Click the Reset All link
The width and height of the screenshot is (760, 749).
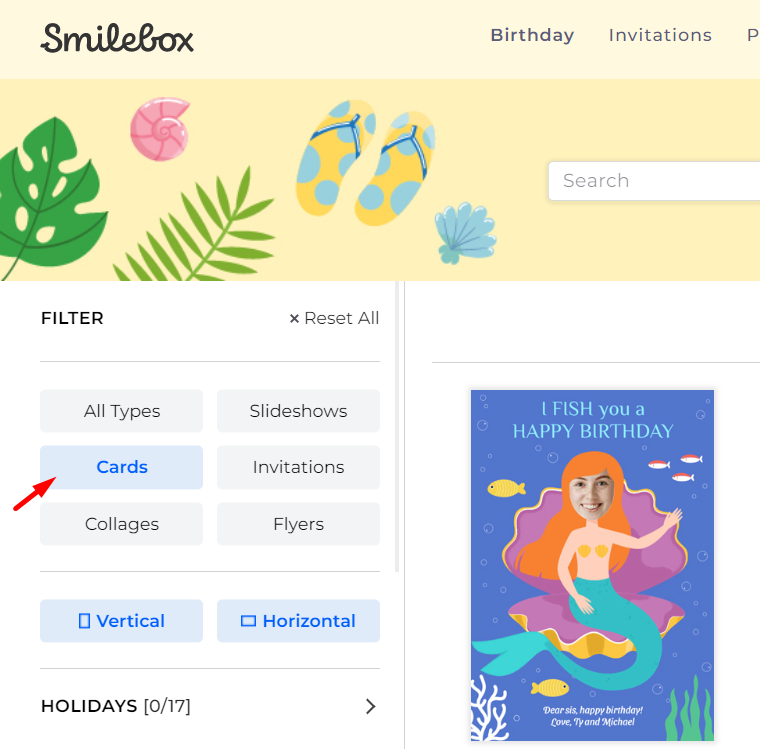341,319
